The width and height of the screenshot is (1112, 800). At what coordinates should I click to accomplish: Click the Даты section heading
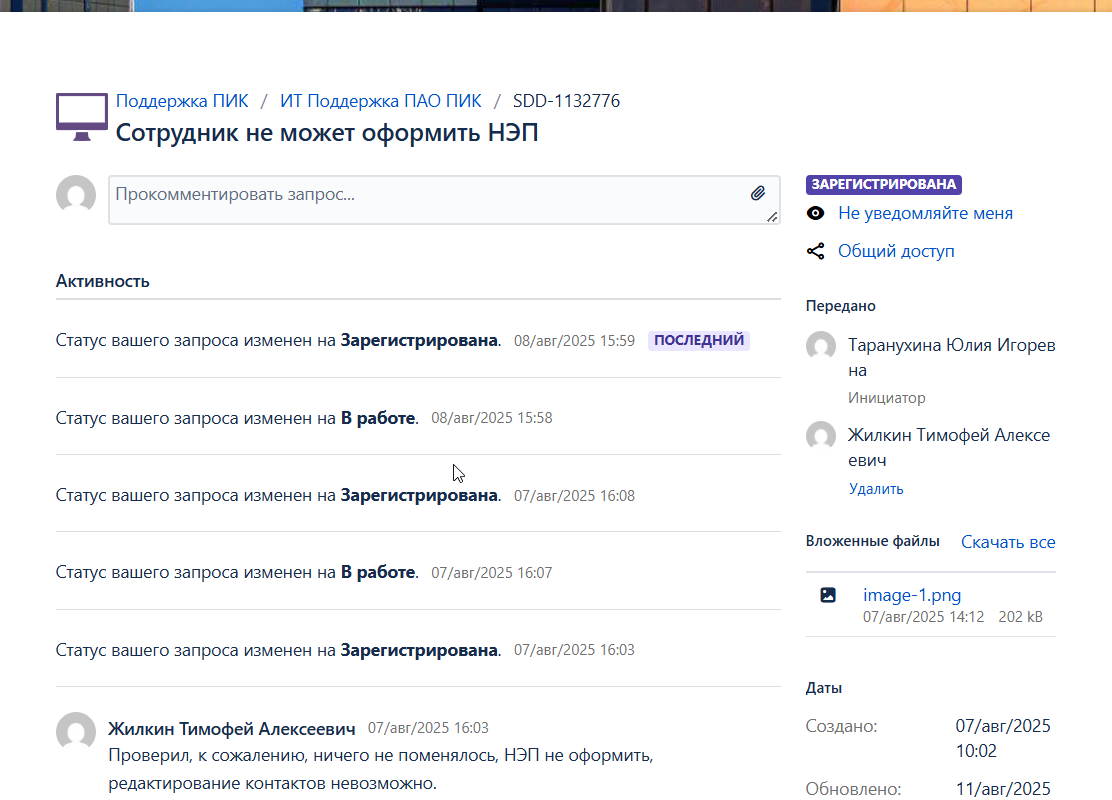[824, 688]
